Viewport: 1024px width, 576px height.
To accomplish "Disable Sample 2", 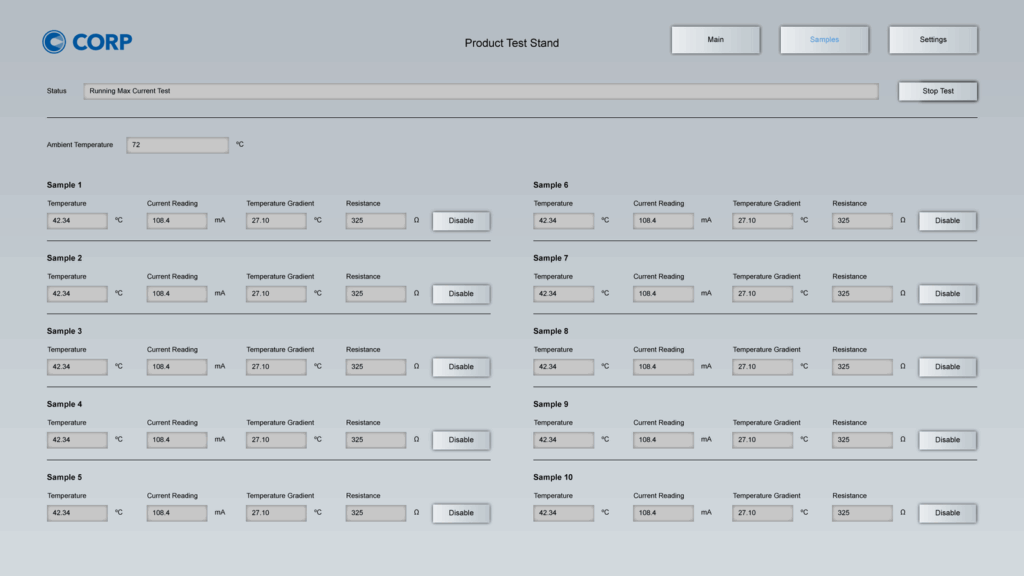I will 461,294.
